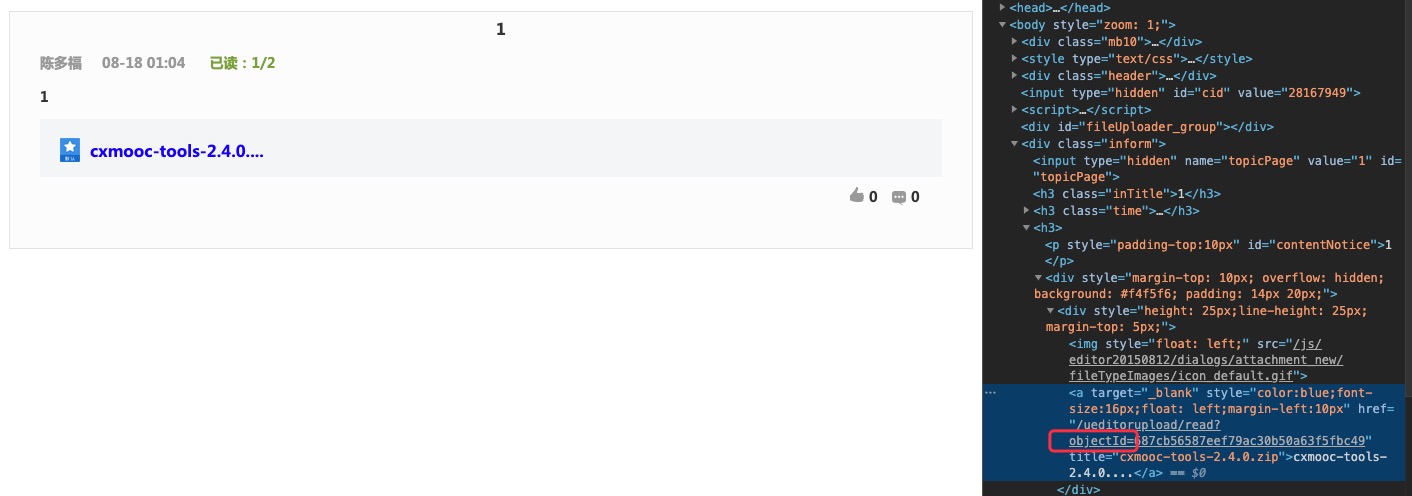Expand the div class header node
The width and height of the screenshot is (1412, 496).
[x=1015, y=76]
